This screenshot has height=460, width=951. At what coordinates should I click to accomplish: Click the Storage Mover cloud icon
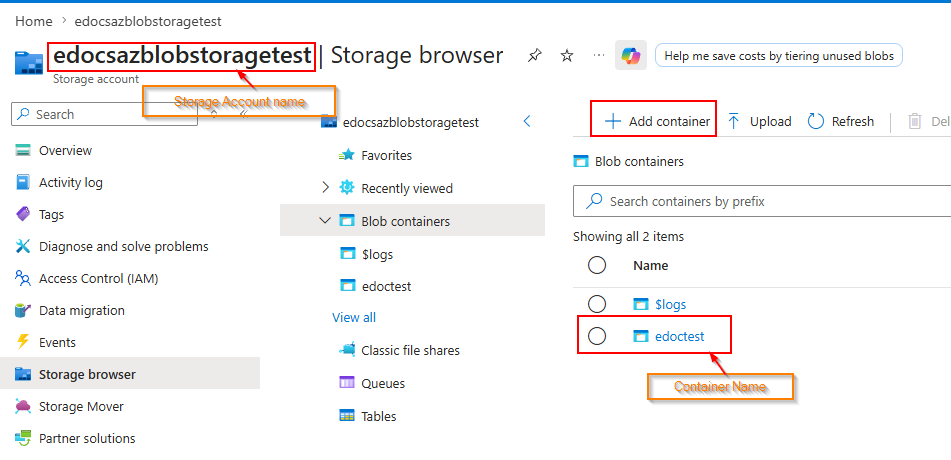tap(22, 406)
